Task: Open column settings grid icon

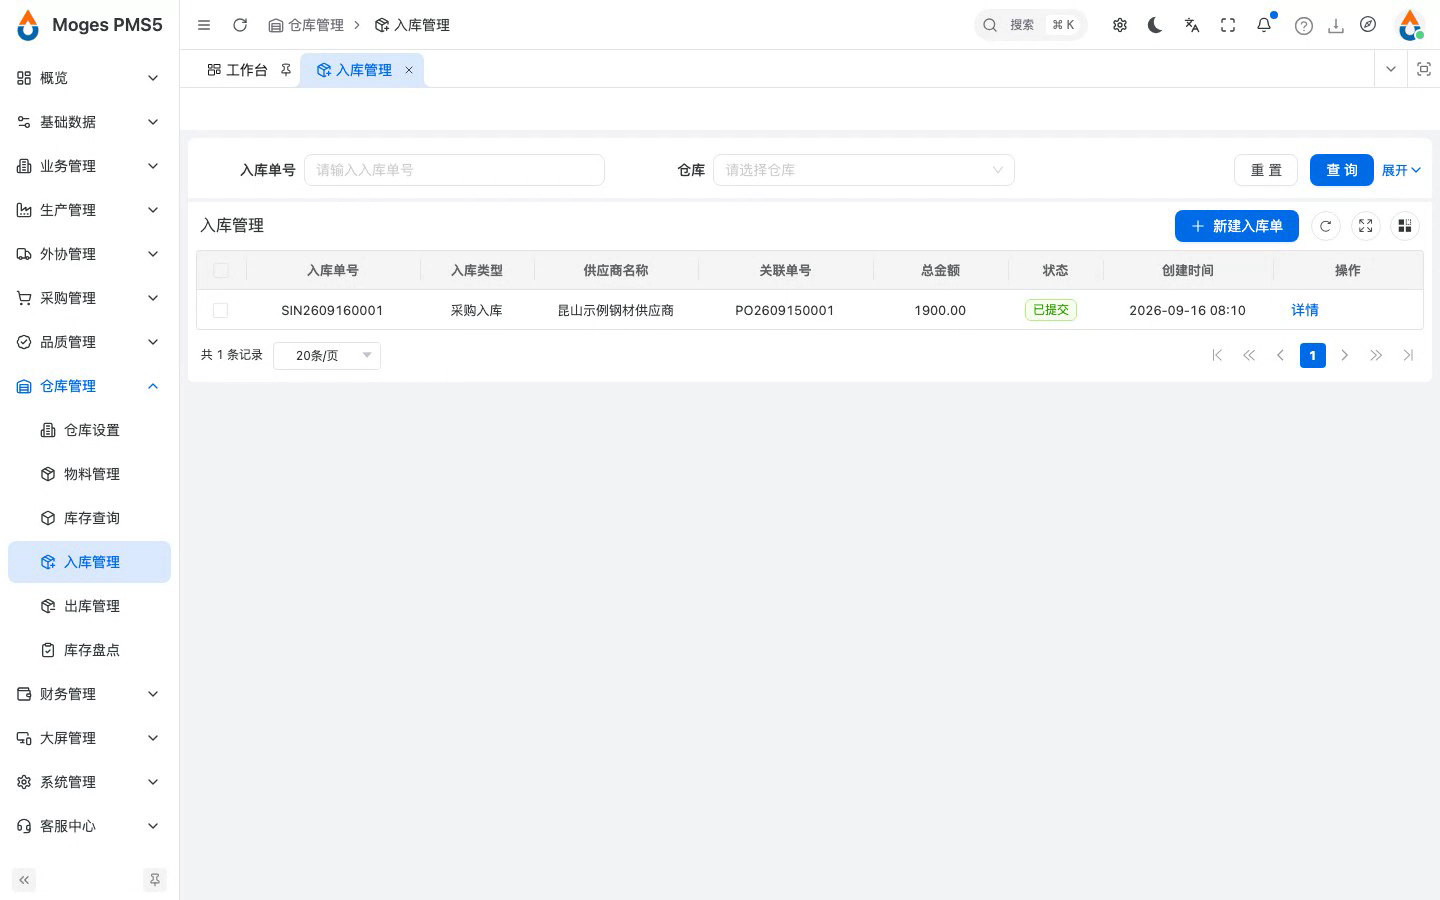Action: point(1405,226)
